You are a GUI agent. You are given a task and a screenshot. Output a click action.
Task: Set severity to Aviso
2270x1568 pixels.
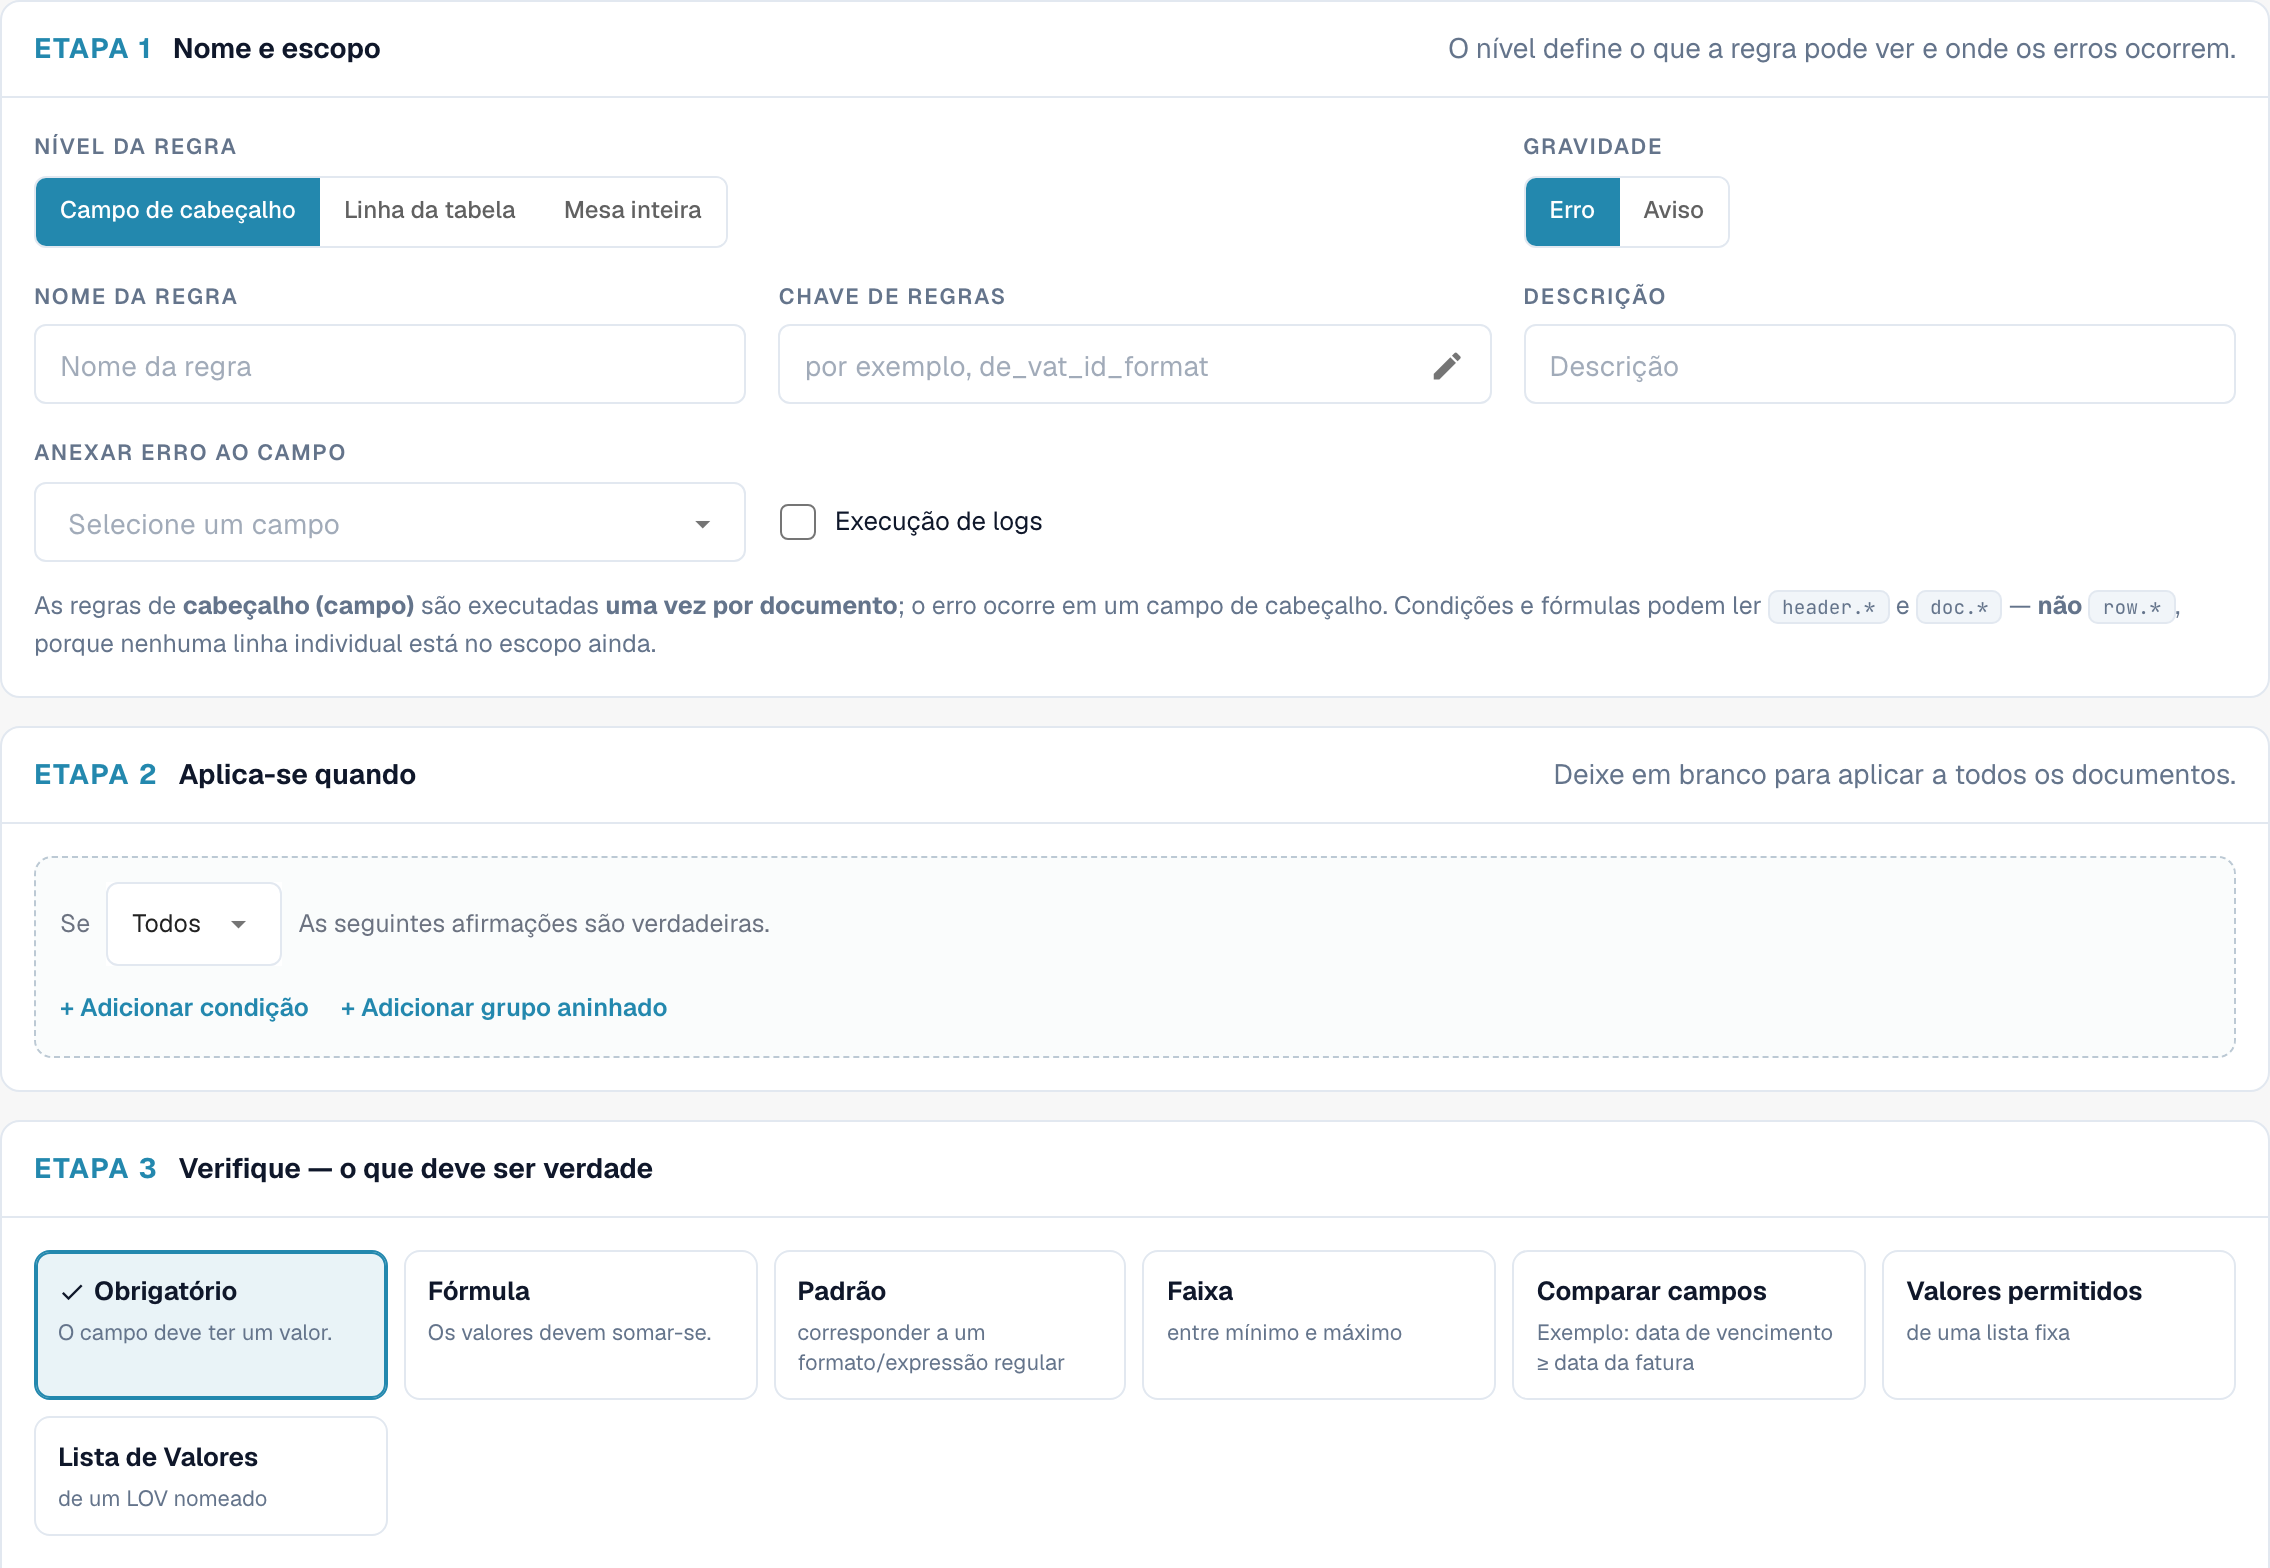pyautogui.click(x=1673, y=211)
